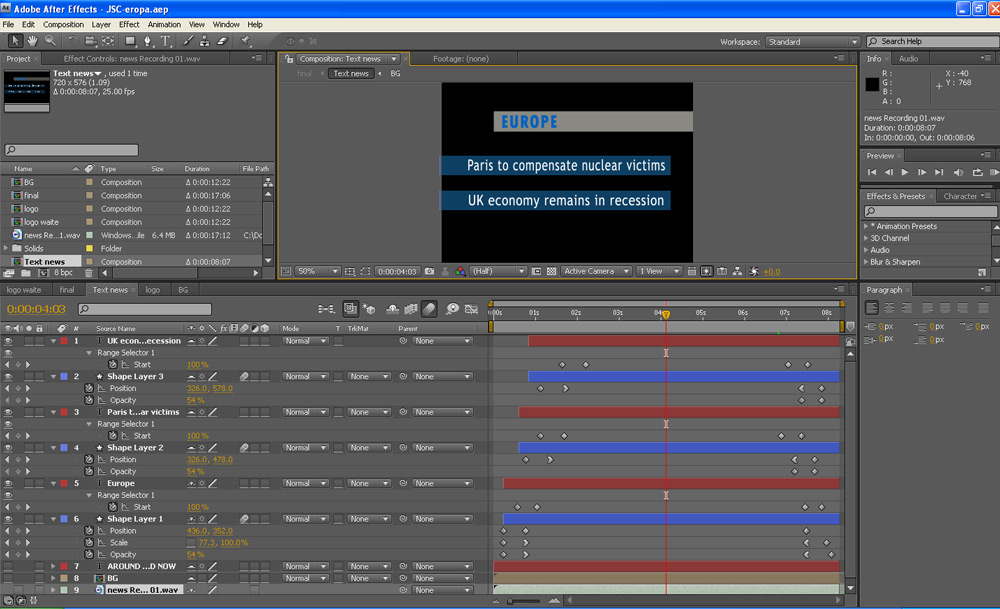Left-align text in the Paragraph panel
1000x609 pixels.
(872, 307)
